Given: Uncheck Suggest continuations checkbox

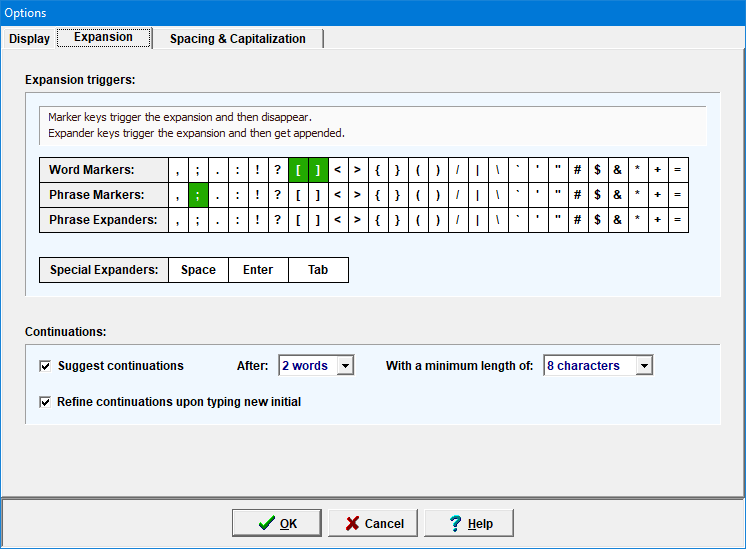Looking at the screenshot, I should pyautogui.click(x=45, y=366).
